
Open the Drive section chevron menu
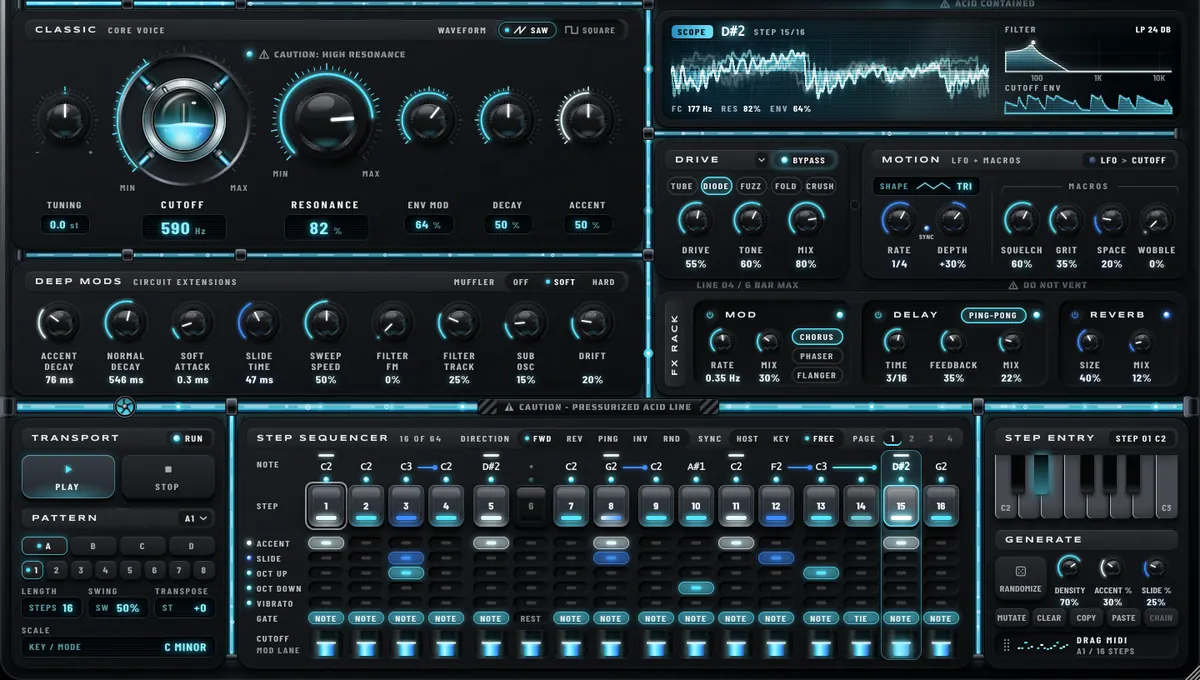(x=761, y=160)
